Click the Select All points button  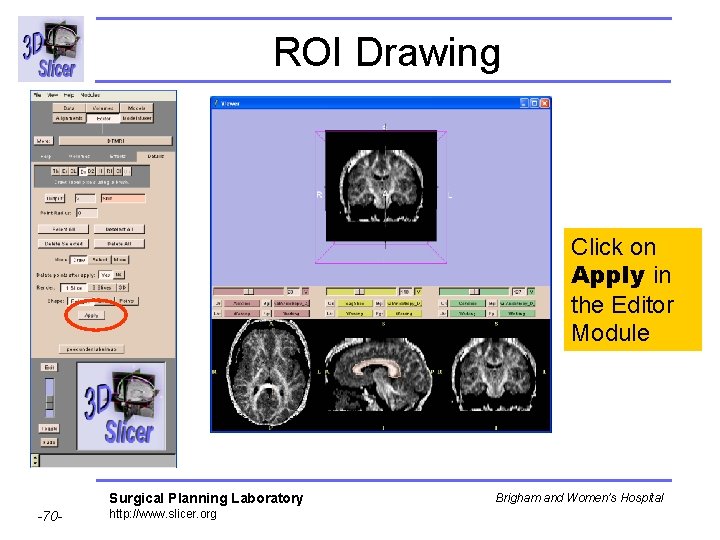63,229
